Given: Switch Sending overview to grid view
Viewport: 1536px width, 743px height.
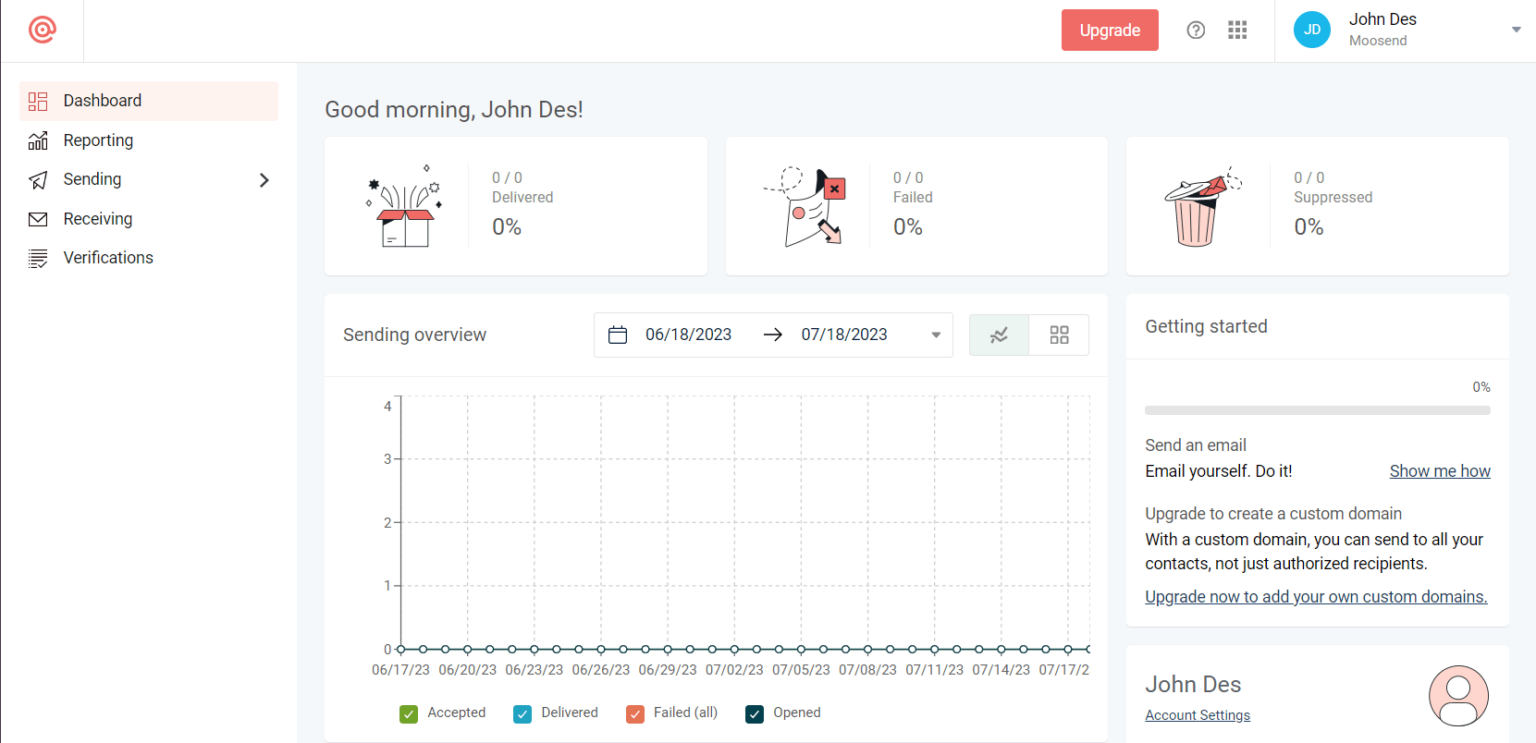Looking at the screenshot, I should pyautogui.click(x=1059, y=335).
